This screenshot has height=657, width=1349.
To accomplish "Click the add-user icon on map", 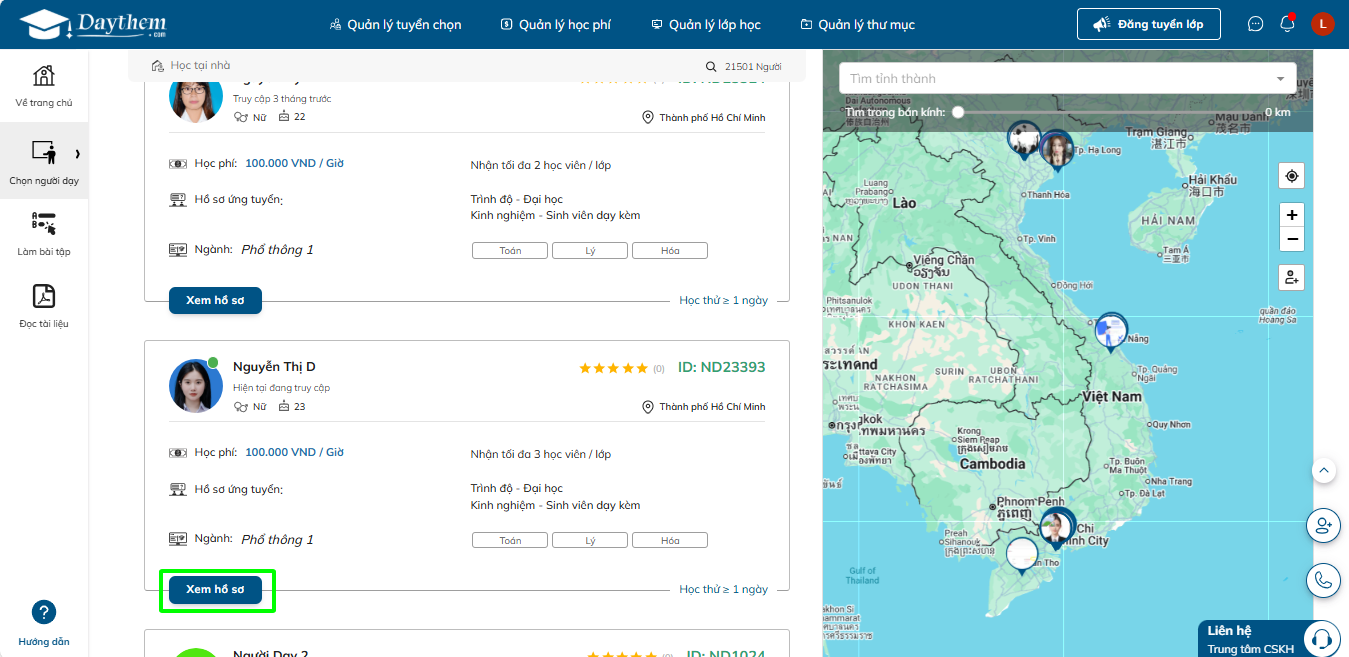I will click(x=1292, y=277).
